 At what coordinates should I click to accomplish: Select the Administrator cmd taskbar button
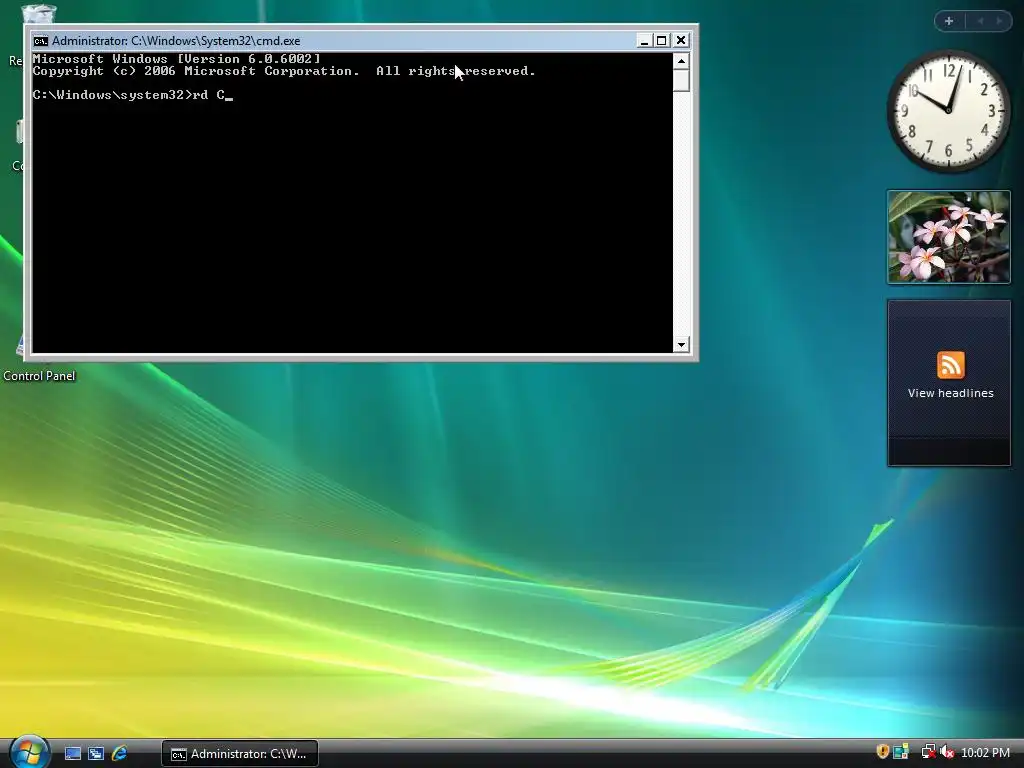(240, 754)
